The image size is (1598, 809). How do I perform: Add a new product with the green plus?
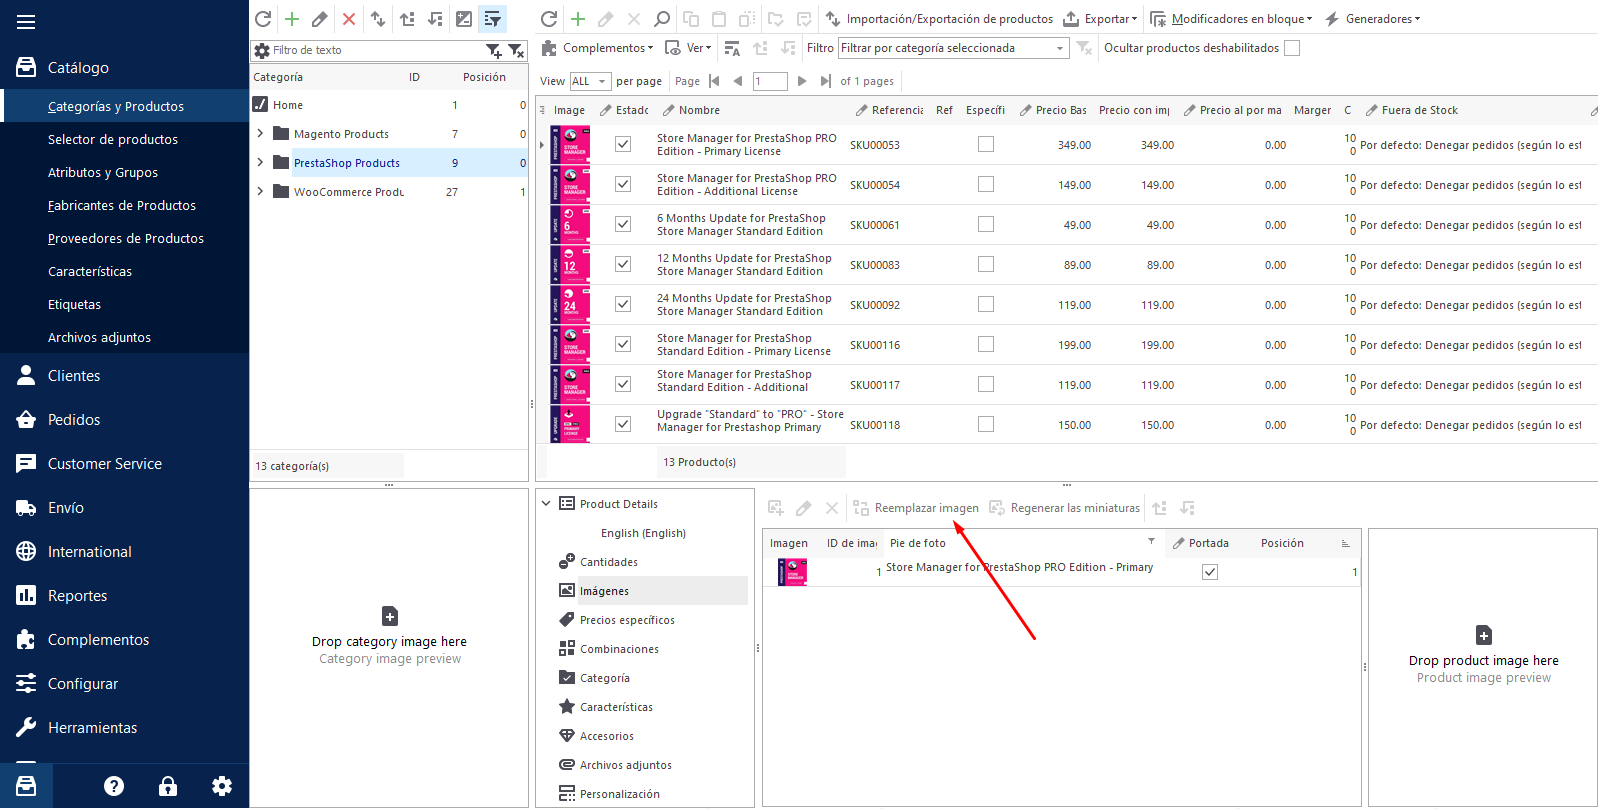(x=578, y=19)
